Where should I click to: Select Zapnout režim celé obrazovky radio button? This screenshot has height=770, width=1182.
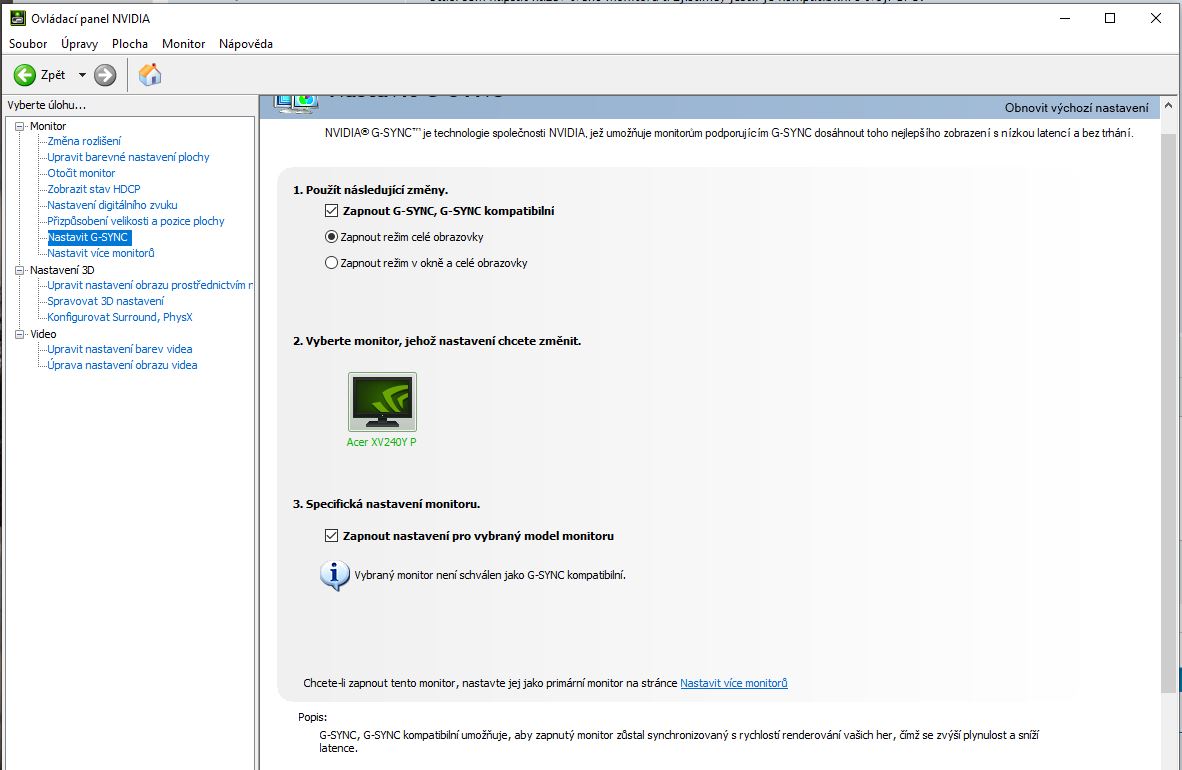332,237
